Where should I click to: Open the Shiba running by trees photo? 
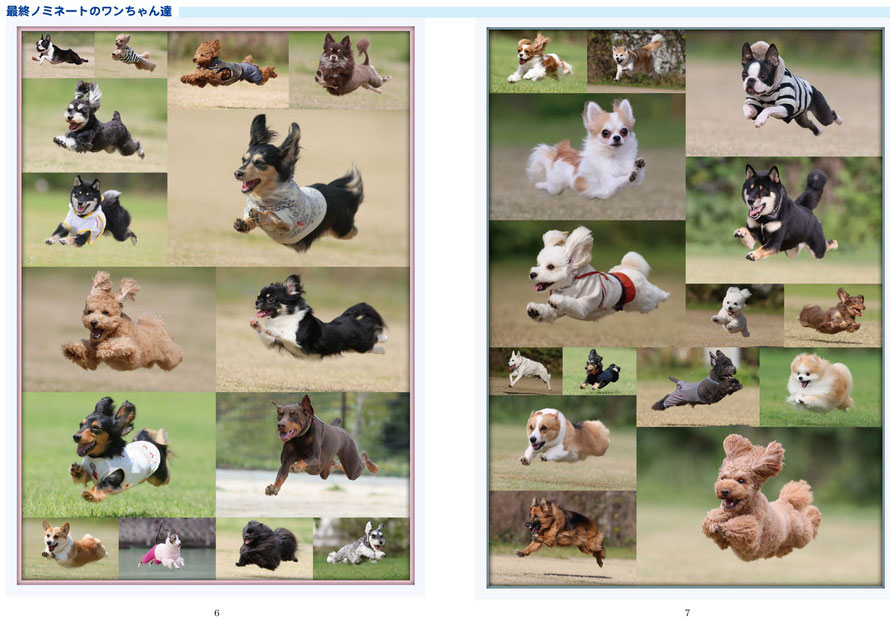tap(636, 60)
